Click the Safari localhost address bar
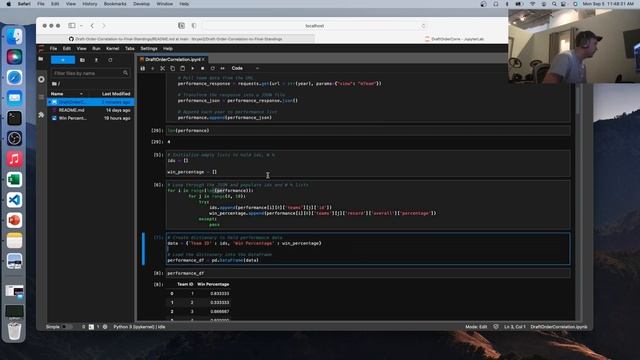This screenshot has width=640, height=360. pos(314,26)
